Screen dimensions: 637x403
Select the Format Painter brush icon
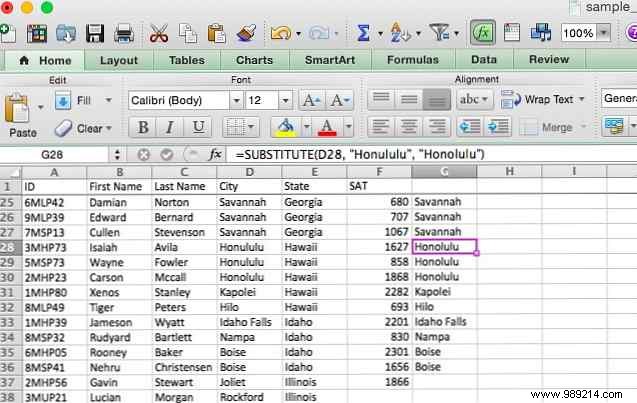(x=246, y=33)
